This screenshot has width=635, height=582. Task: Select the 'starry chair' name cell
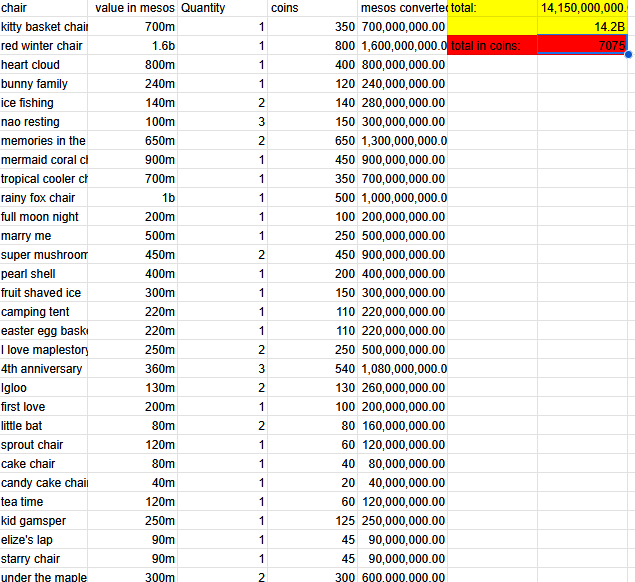44,559
